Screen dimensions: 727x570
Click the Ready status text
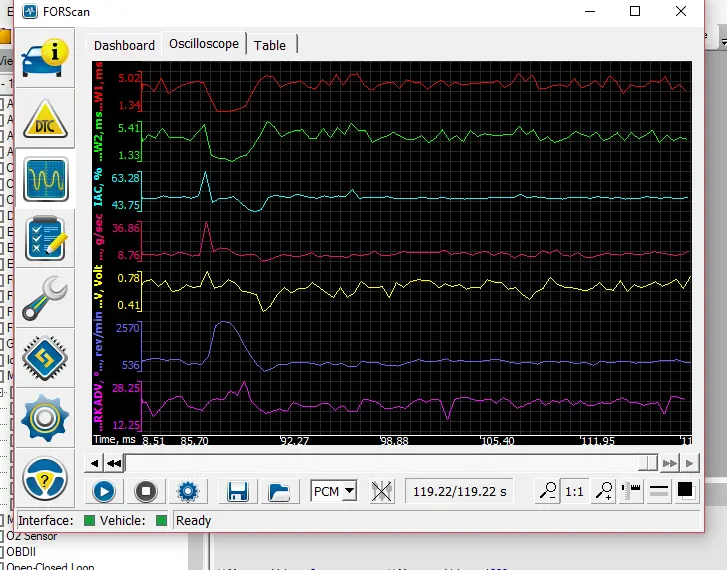[x=193, y=521]
